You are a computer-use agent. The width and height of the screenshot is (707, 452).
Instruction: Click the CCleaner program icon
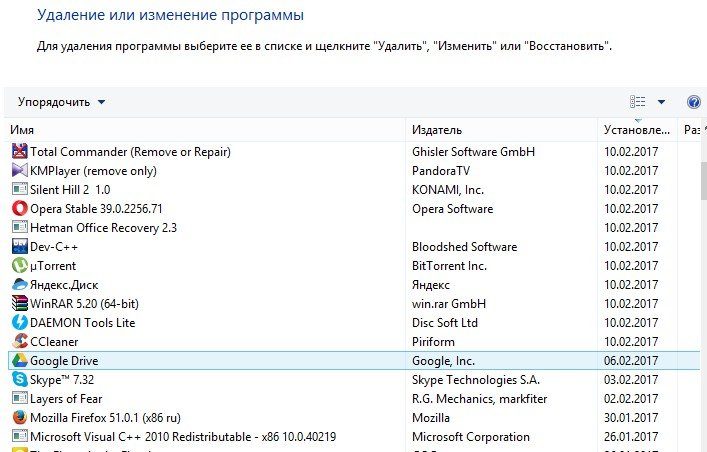[x=19, y=342]
